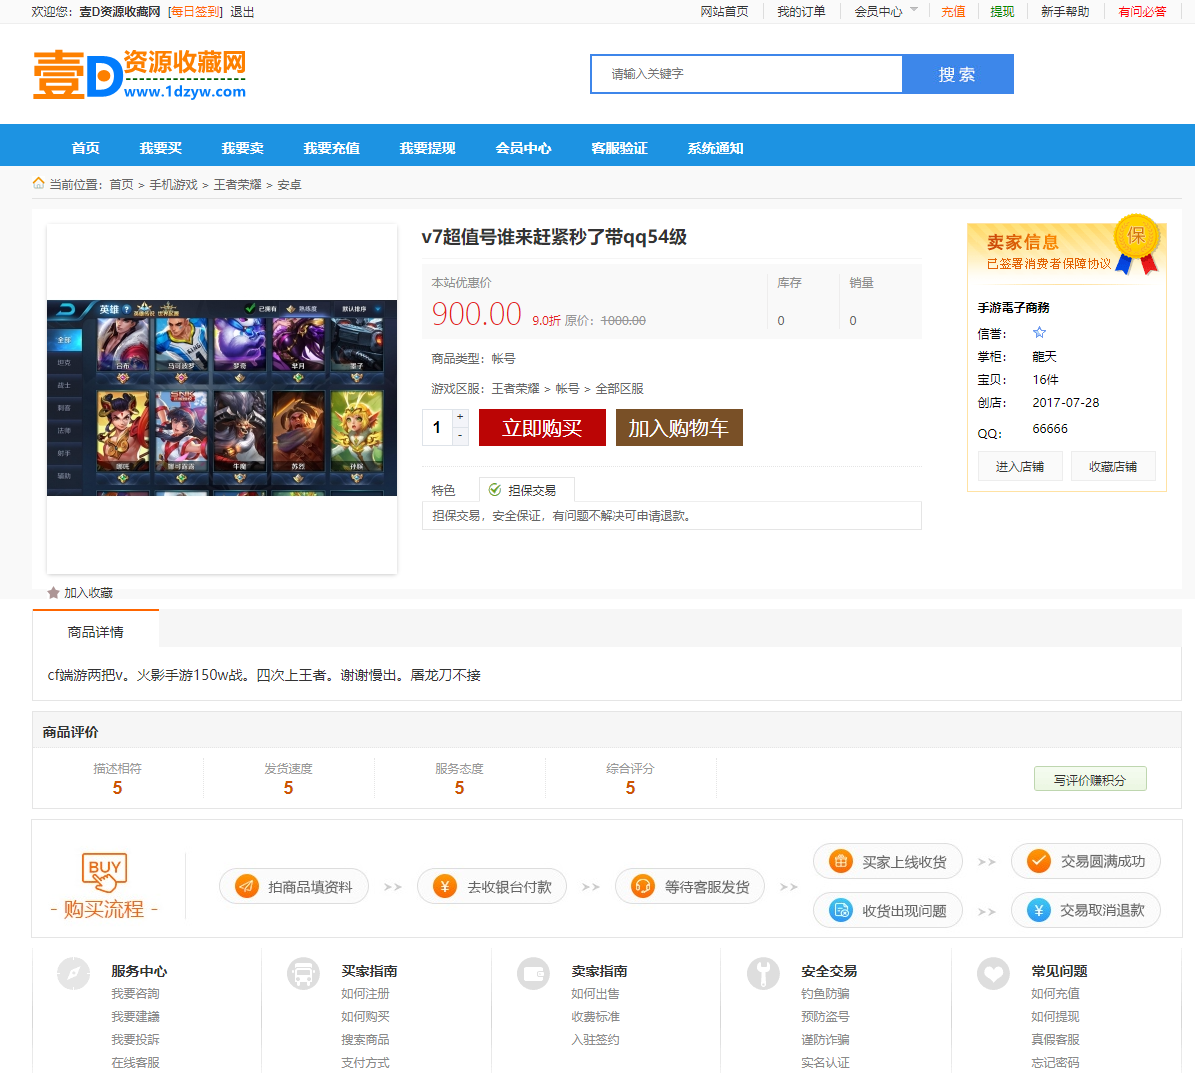This screenshot has height=1073, width=1195.
Task: Increase quantity with the plus stepper
Action: [x=460, y=417]
